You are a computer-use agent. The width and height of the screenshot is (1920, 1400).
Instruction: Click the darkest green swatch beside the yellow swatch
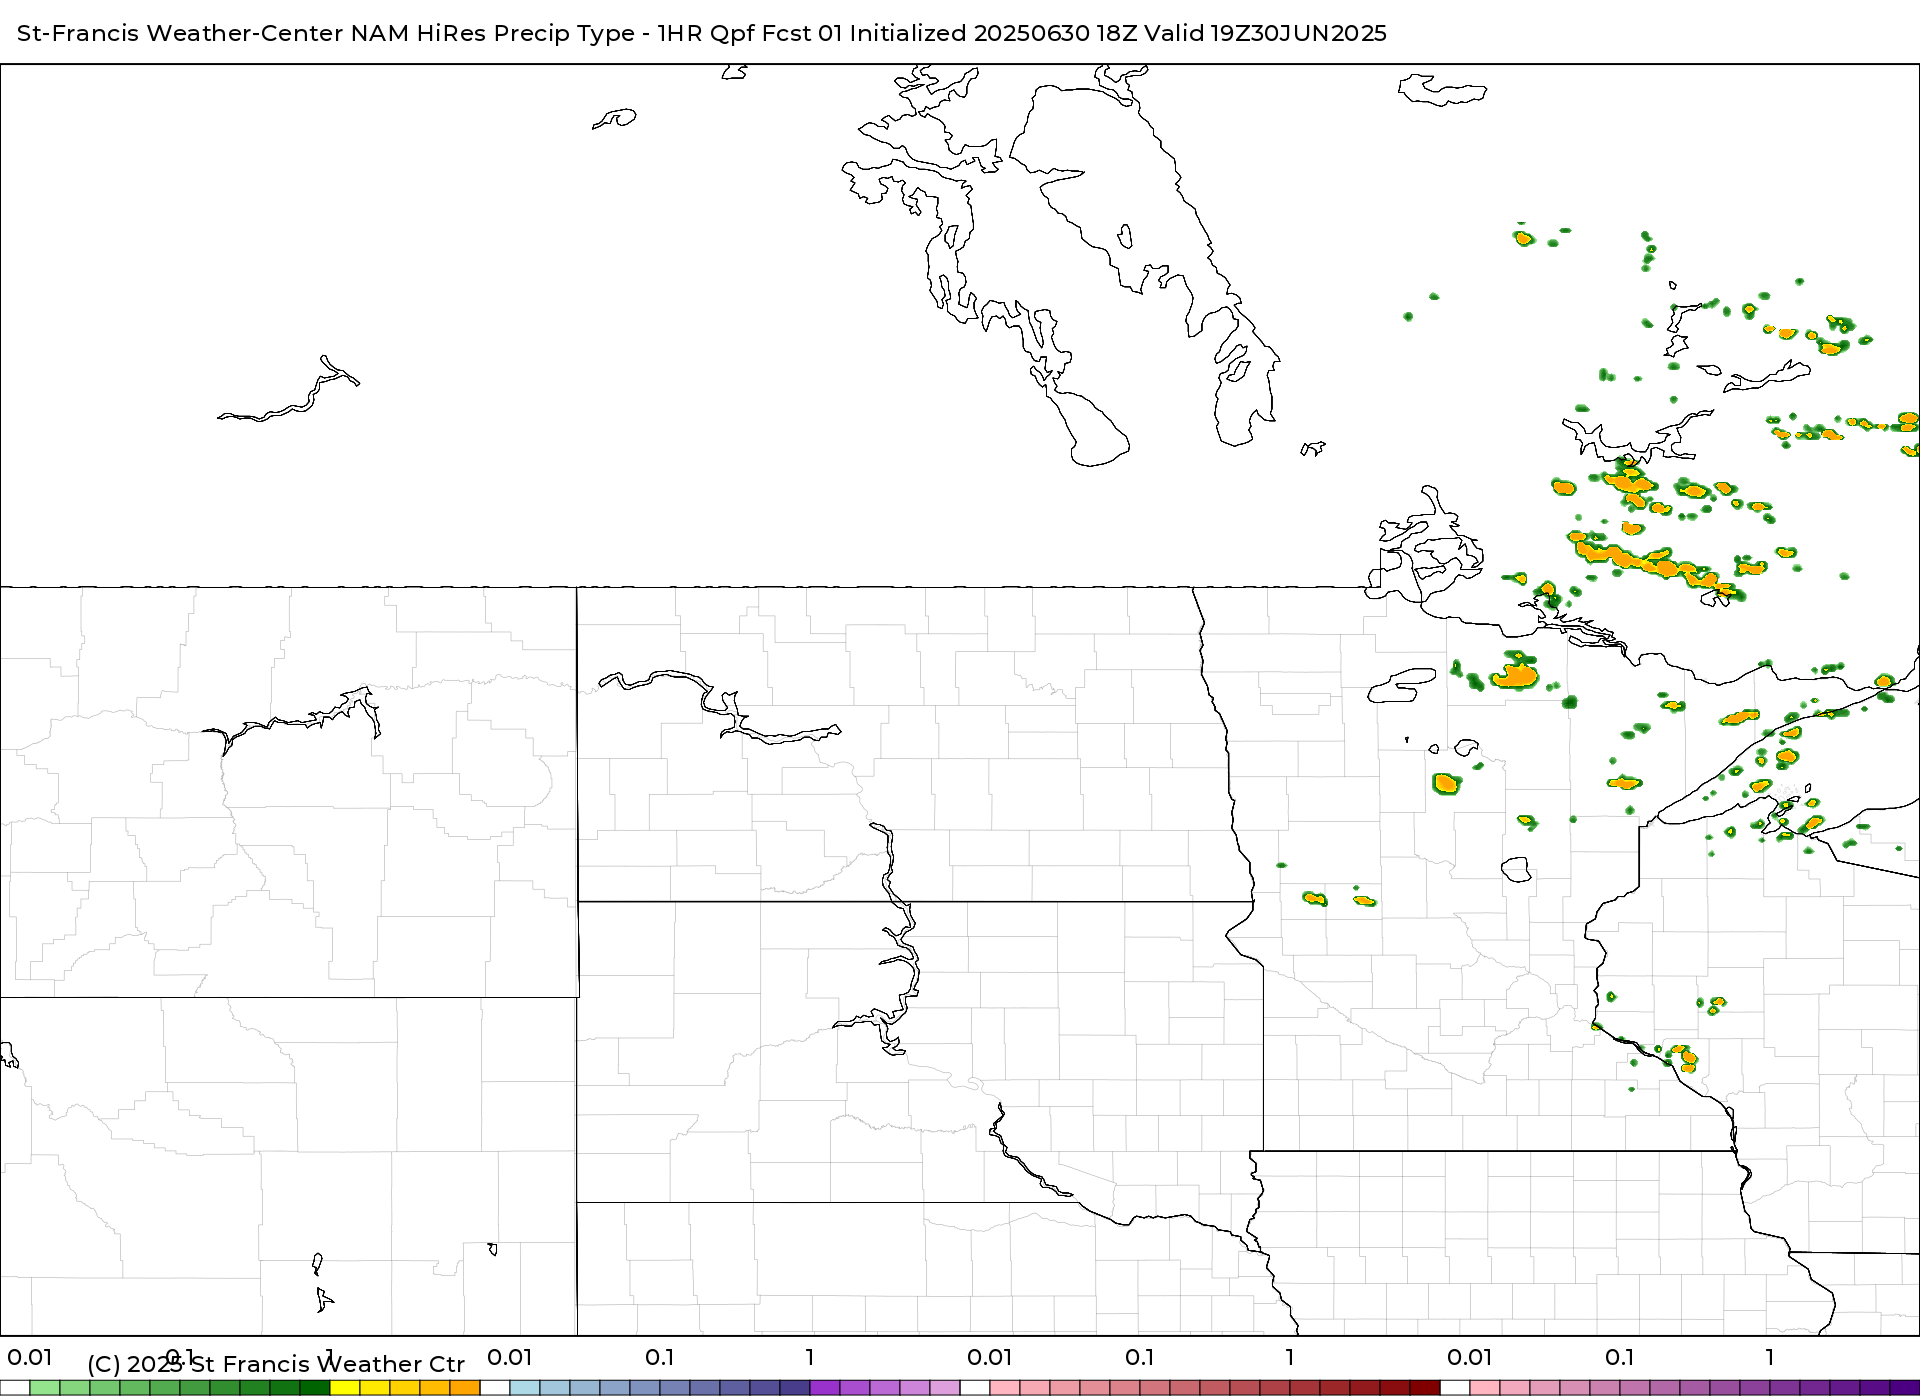point(315,1388)
